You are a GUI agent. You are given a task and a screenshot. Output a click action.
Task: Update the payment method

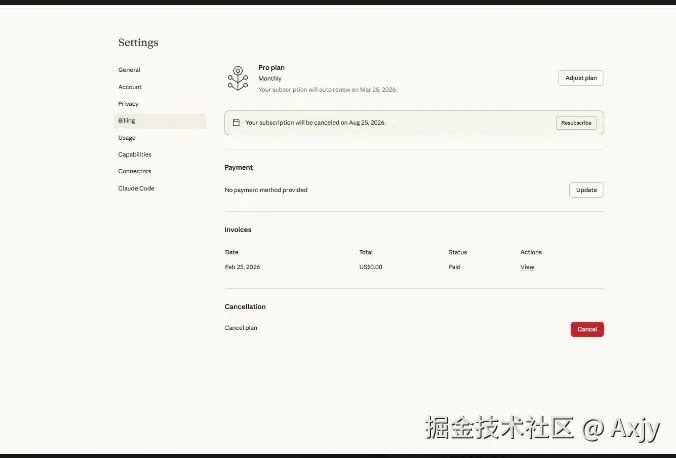(x=586, y=190)
